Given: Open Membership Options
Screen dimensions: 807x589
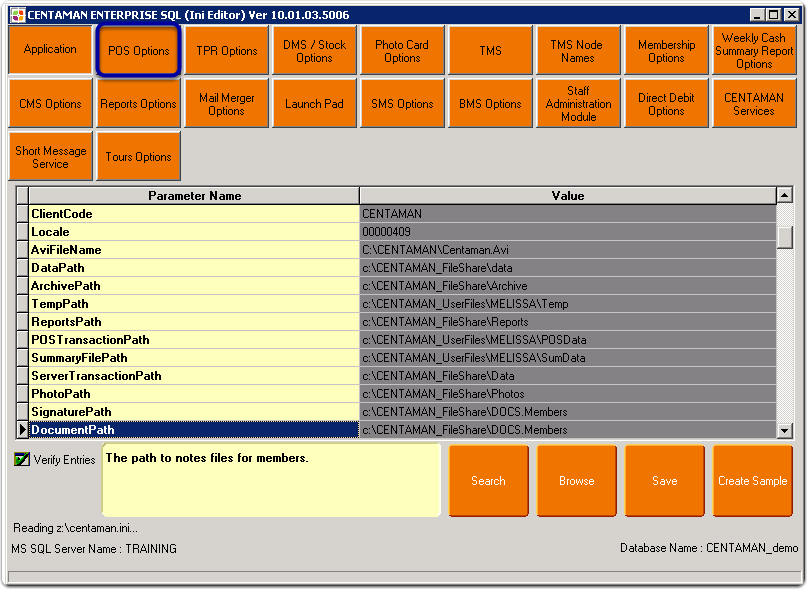Looking at the screenshot, I should pyautogui.click(x=666, y=50).
